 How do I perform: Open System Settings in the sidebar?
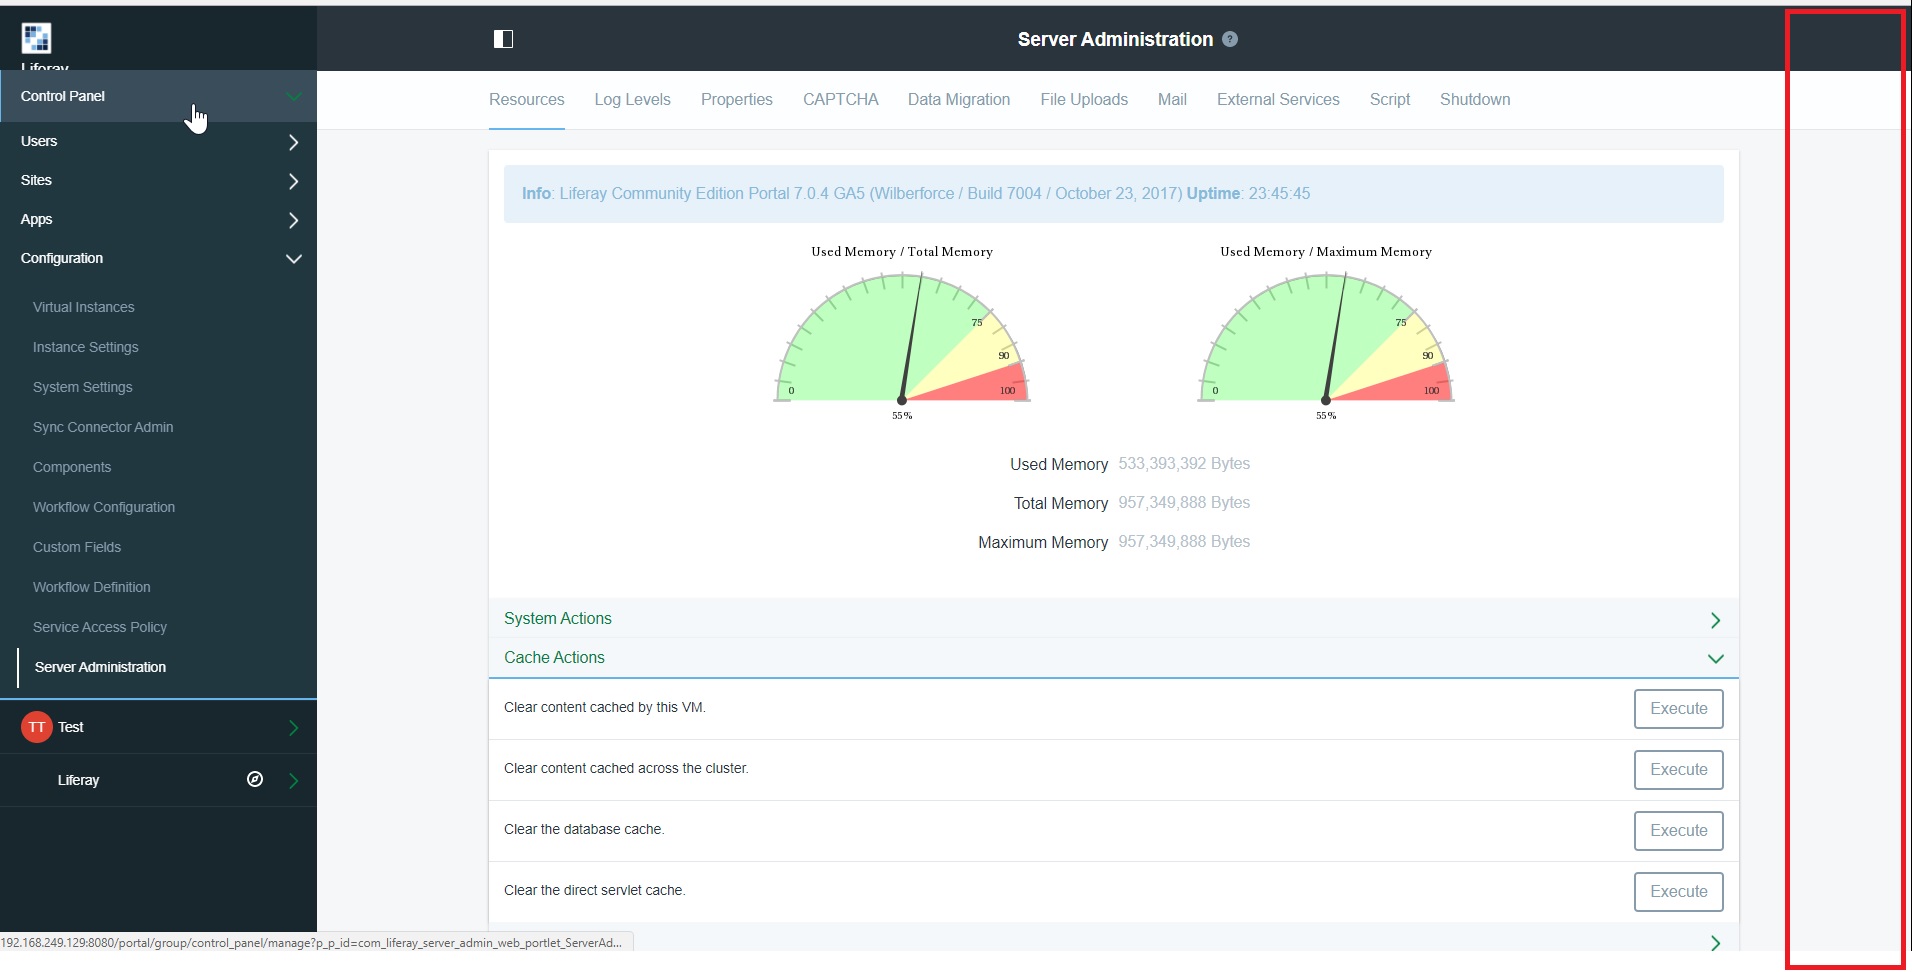coord(82,387)
